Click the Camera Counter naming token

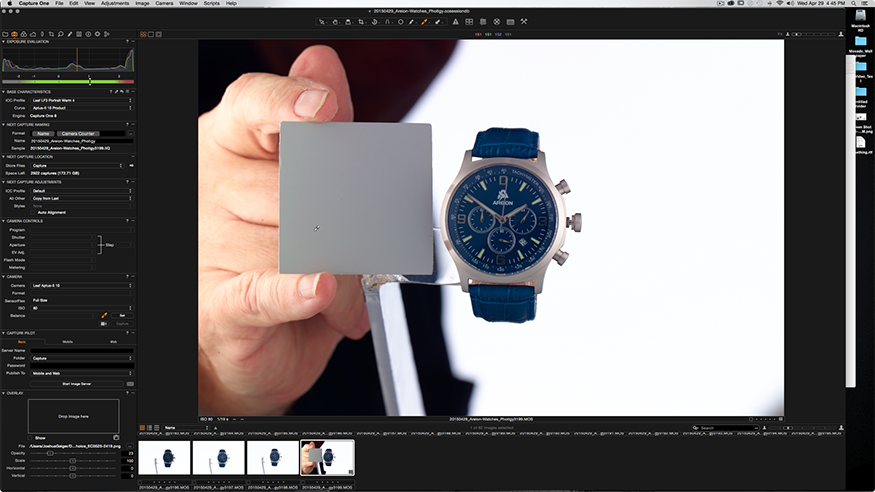pos(78,134)
